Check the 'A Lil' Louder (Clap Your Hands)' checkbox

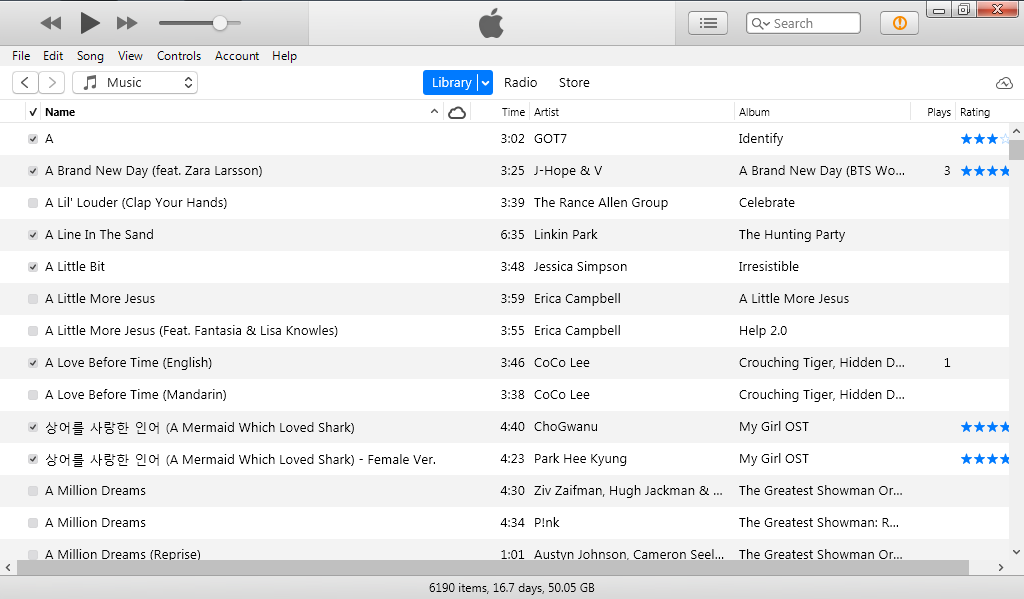(33, 203)
